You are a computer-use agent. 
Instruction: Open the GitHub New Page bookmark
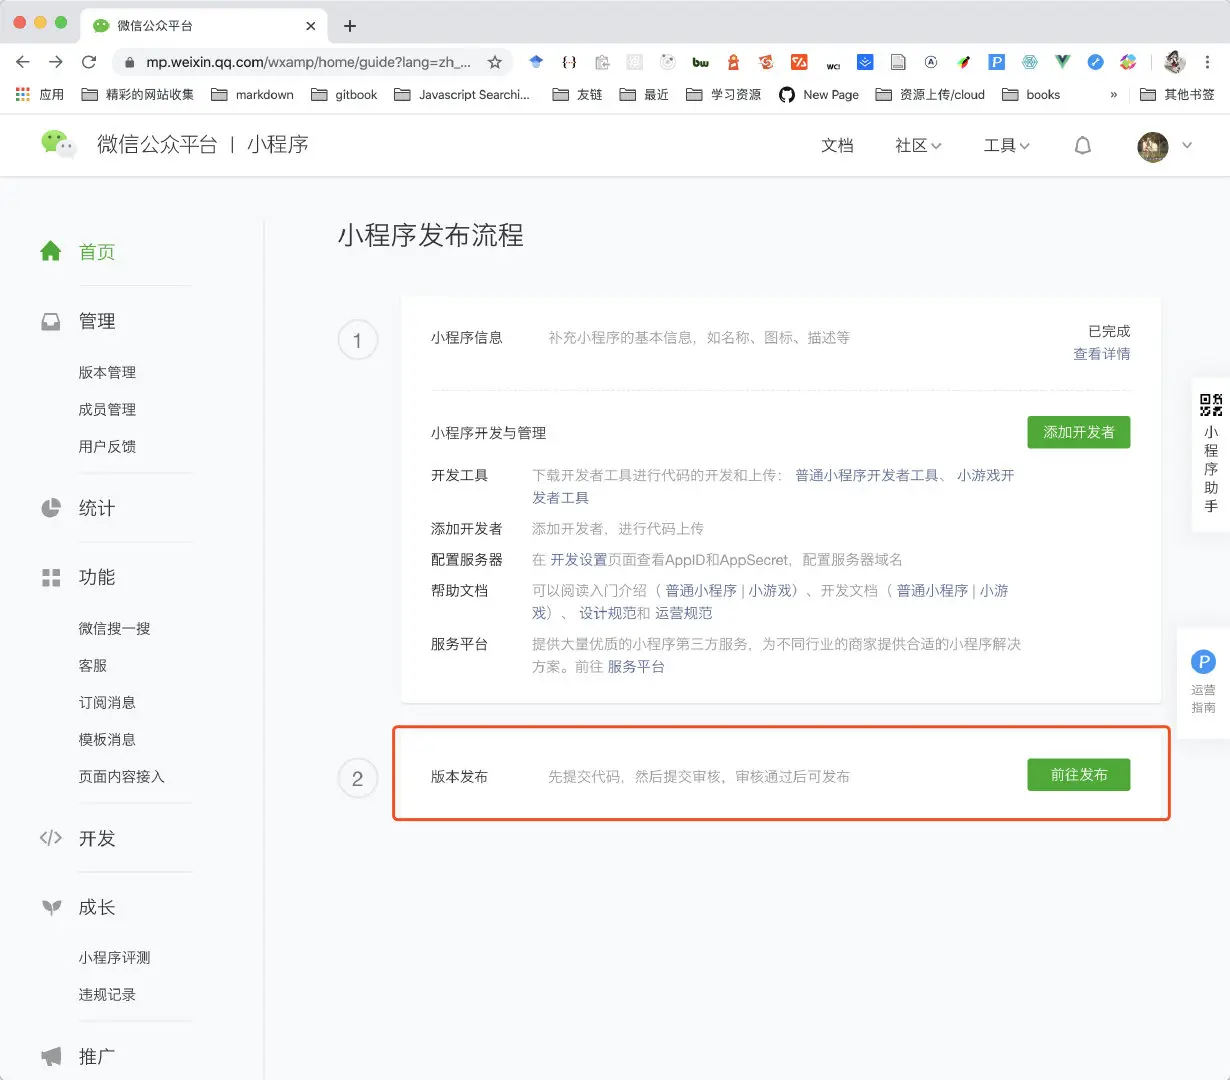click(x=818, y=95)
